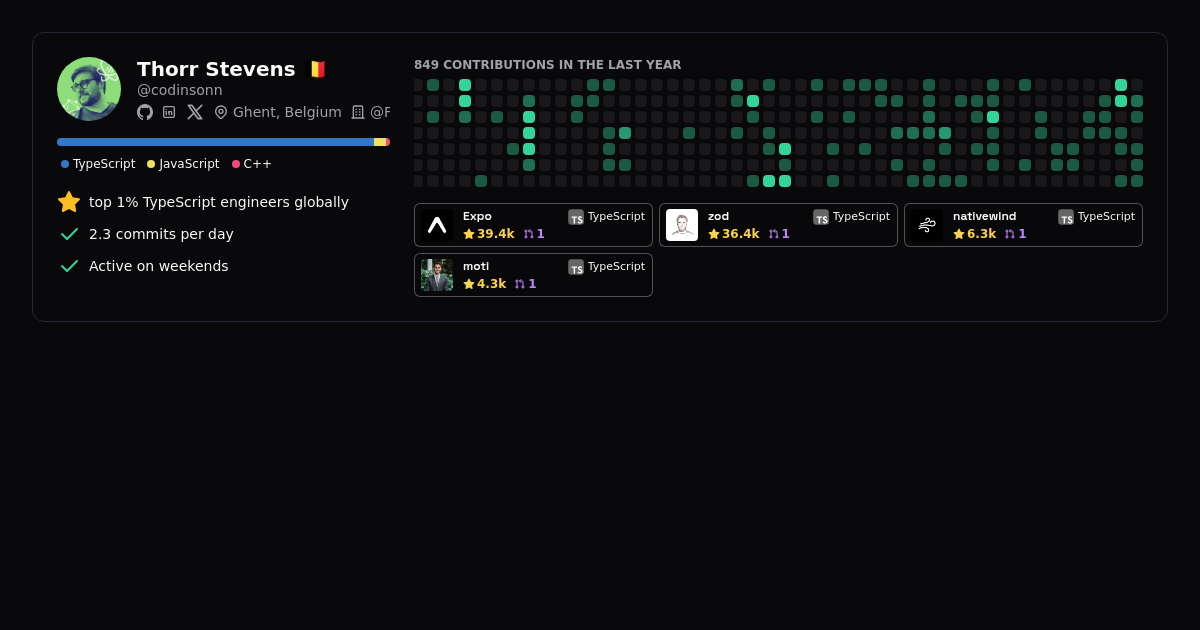The image size is (1200, 630).
Task: Click the pull request icon in zod card
Action: 773,234
